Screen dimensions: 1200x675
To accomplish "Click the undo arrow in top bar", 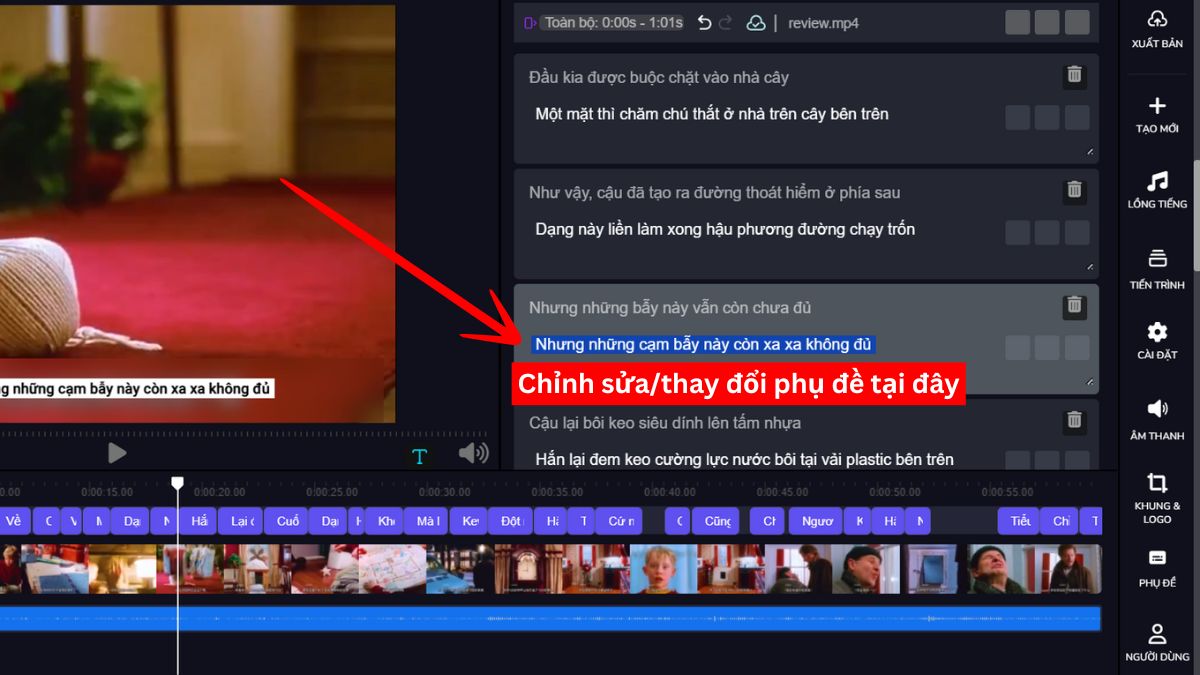I will click(x=704, y=22).
